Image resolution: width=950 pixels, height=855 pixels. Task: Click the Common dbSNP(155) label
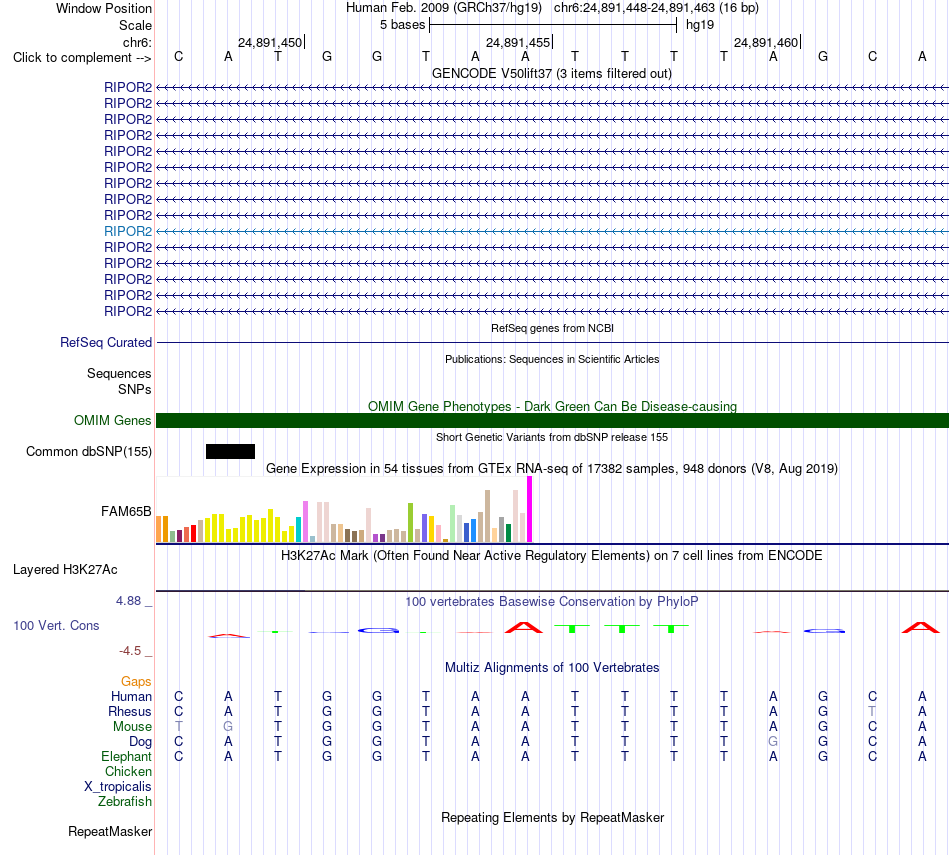click(88, 451)
